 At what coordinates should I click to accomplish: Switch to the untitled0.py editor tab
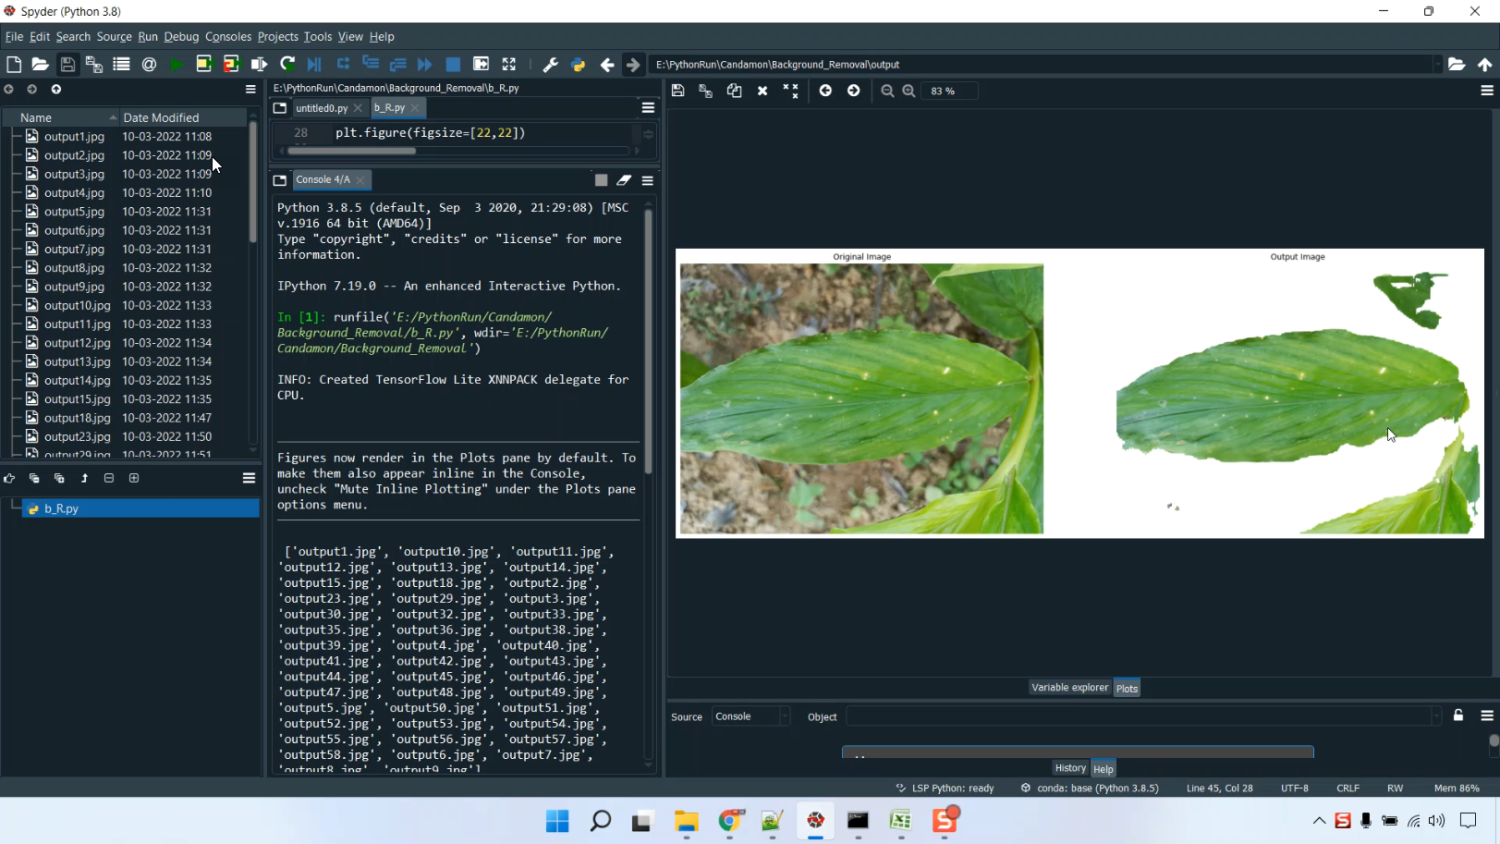coord(321,108)
